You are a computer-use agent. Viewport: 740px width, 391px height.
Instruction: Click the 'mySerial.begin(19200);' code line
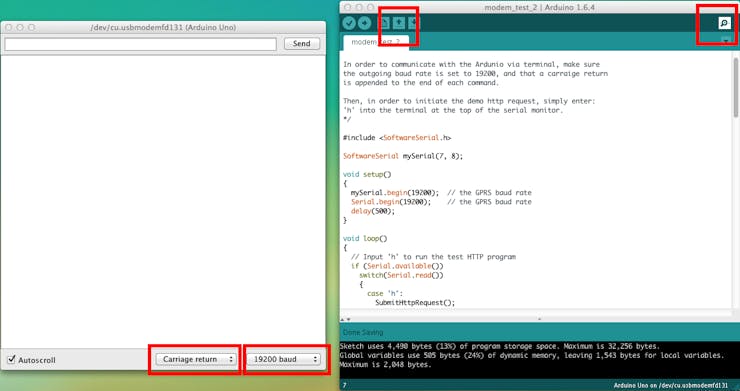pyautogui.click(x=395, y=193)
